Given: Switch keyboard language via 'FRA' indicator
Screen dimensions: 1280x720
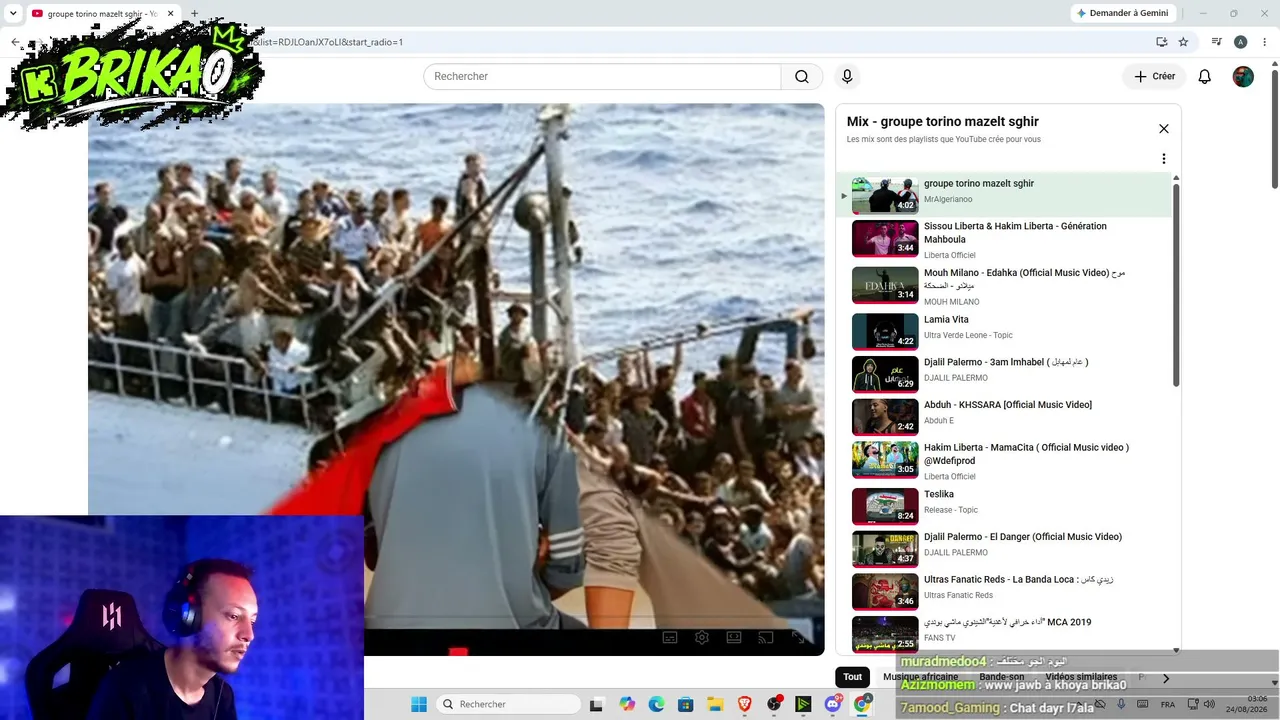Looking at the screenshot, I should point(1168,705).
